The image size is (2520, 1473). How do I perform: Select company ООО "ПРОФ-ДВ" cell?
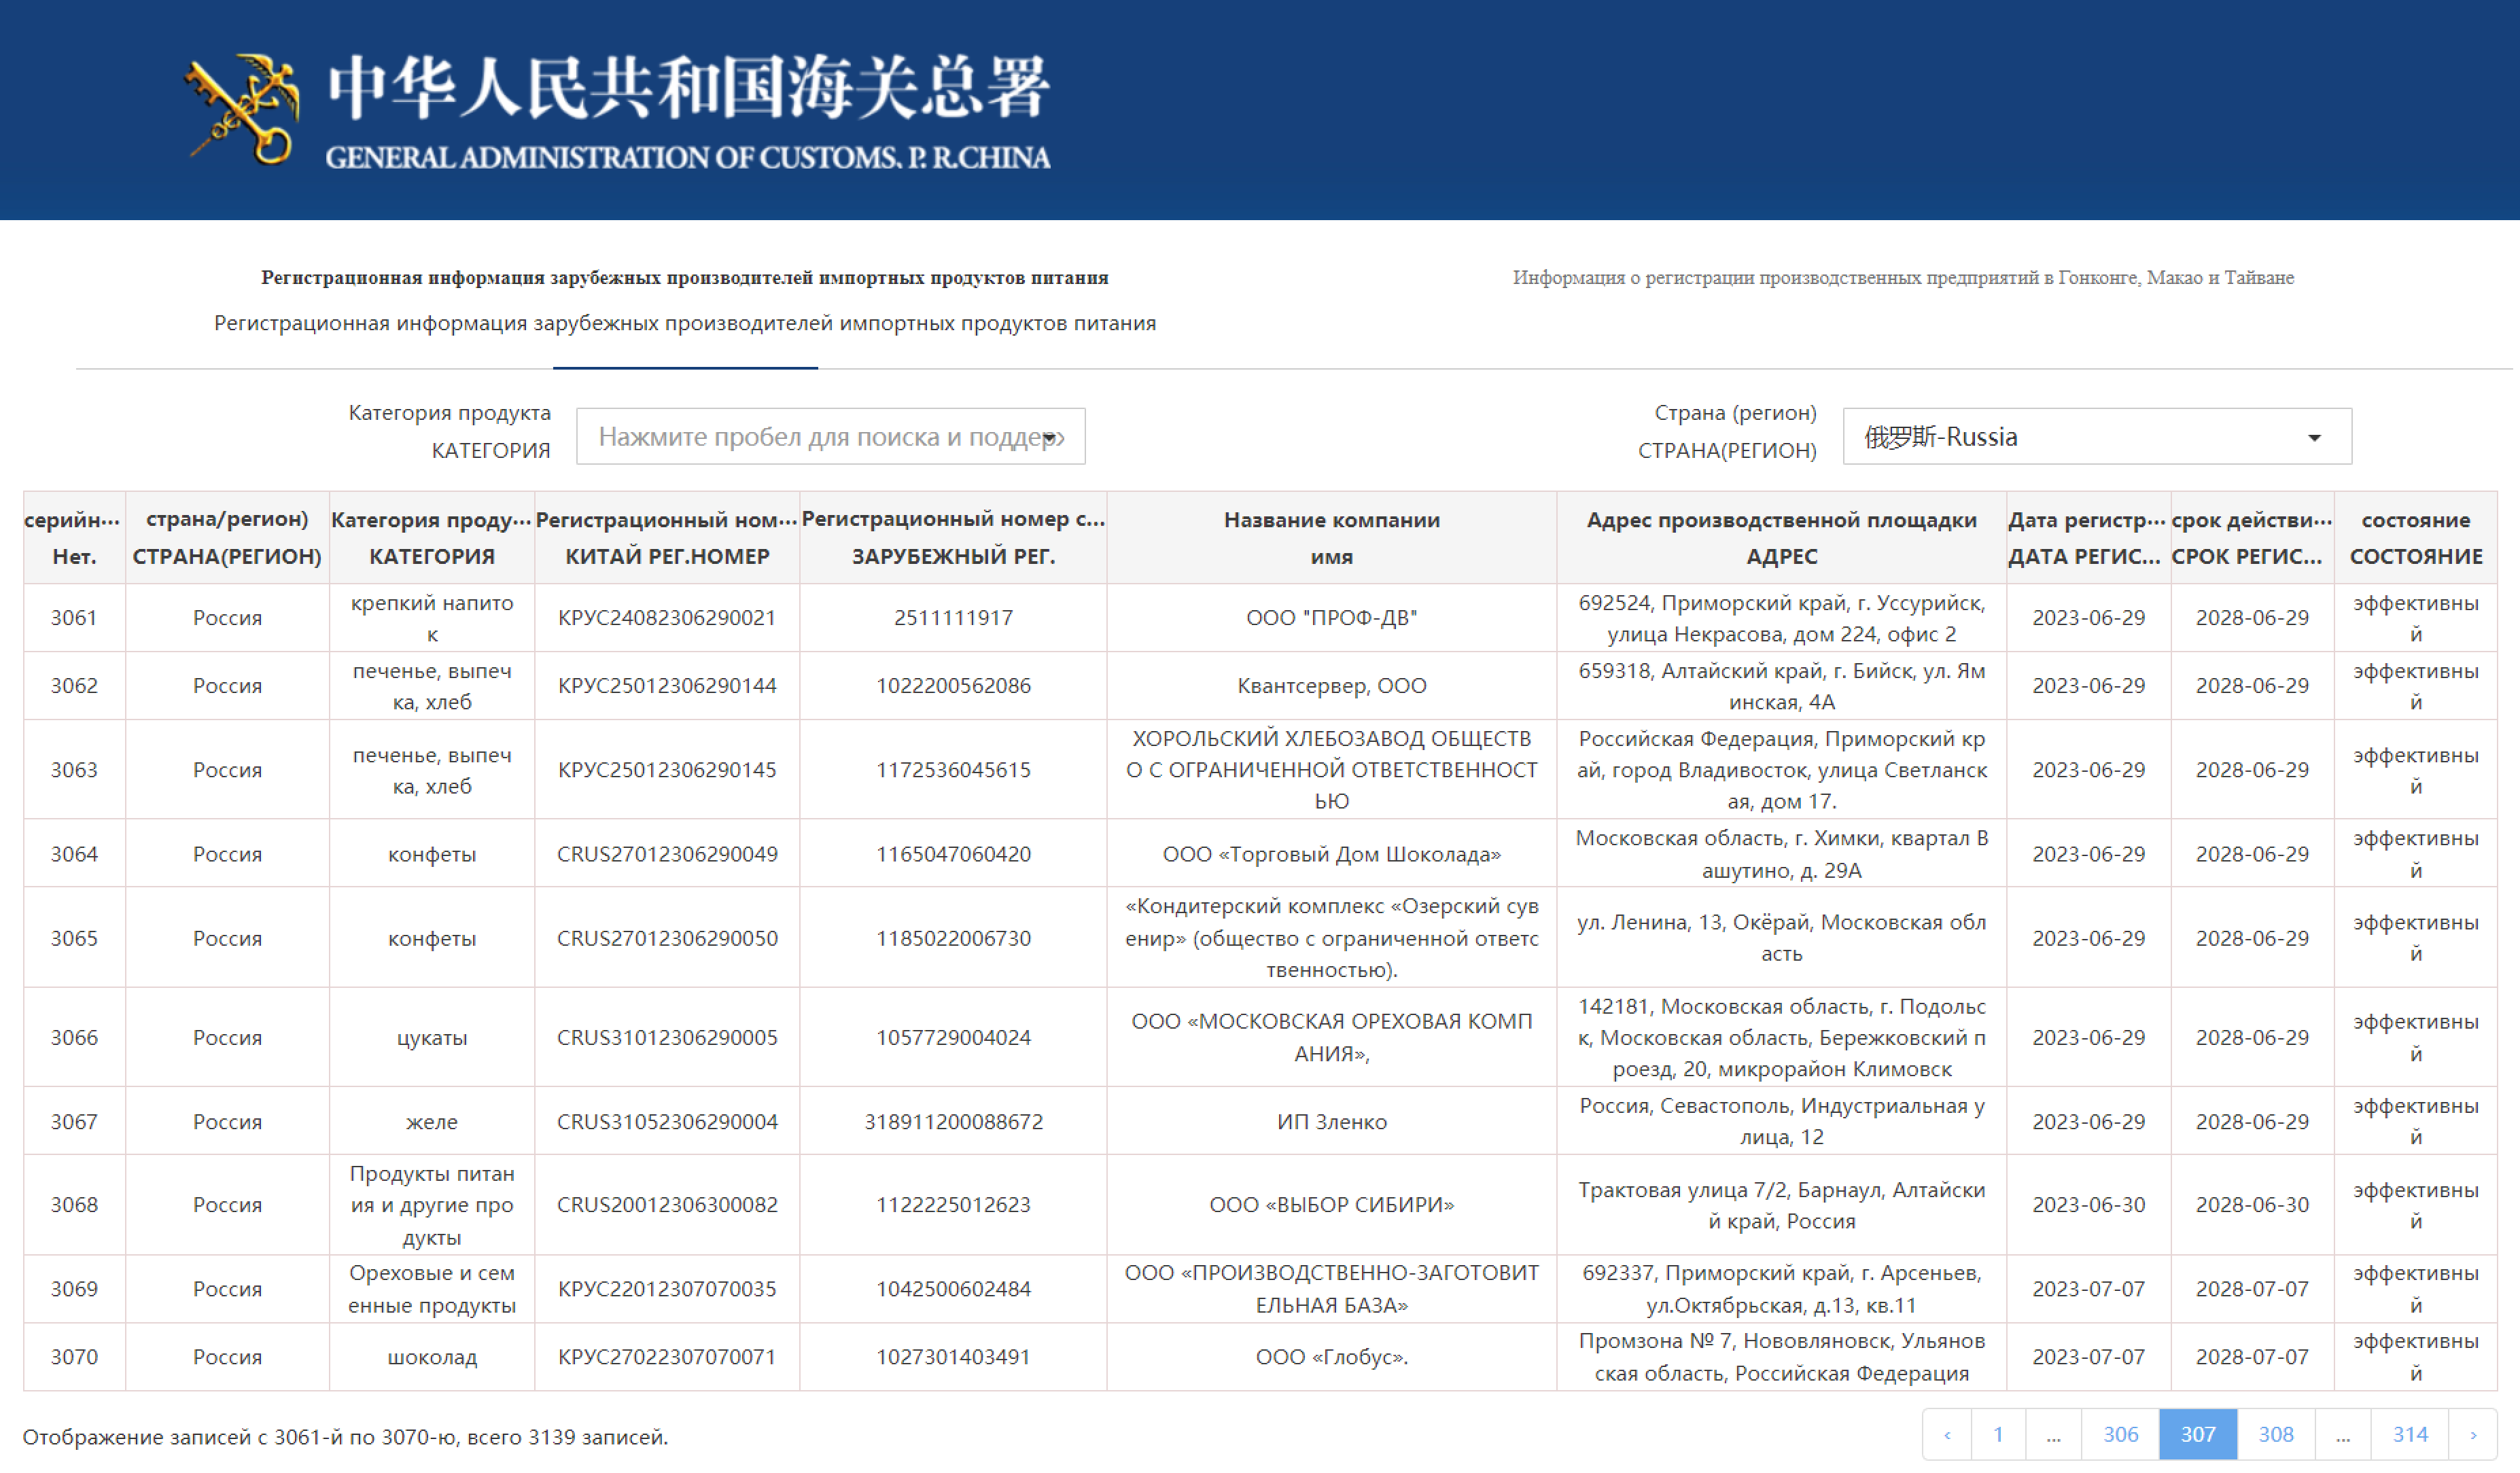(1331, 618)
